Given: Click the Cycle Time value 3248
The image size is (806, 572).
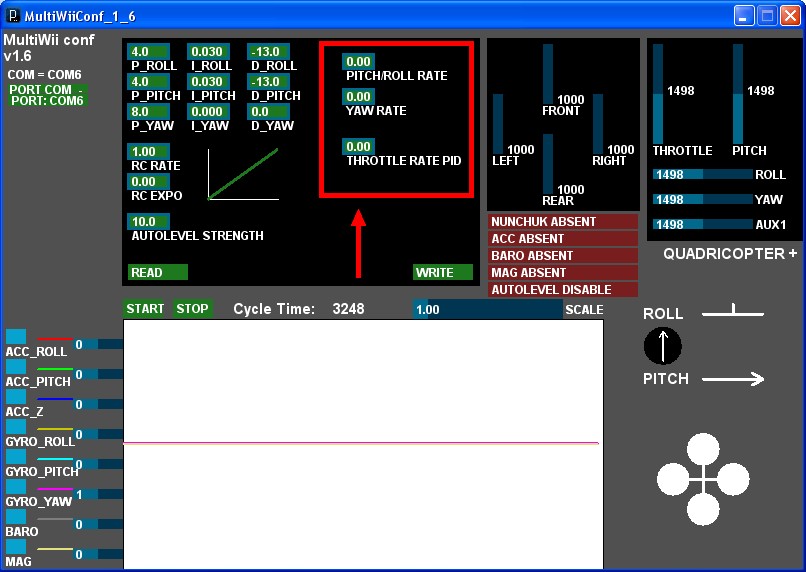Looking at the screenshot, I should [349, 309].
